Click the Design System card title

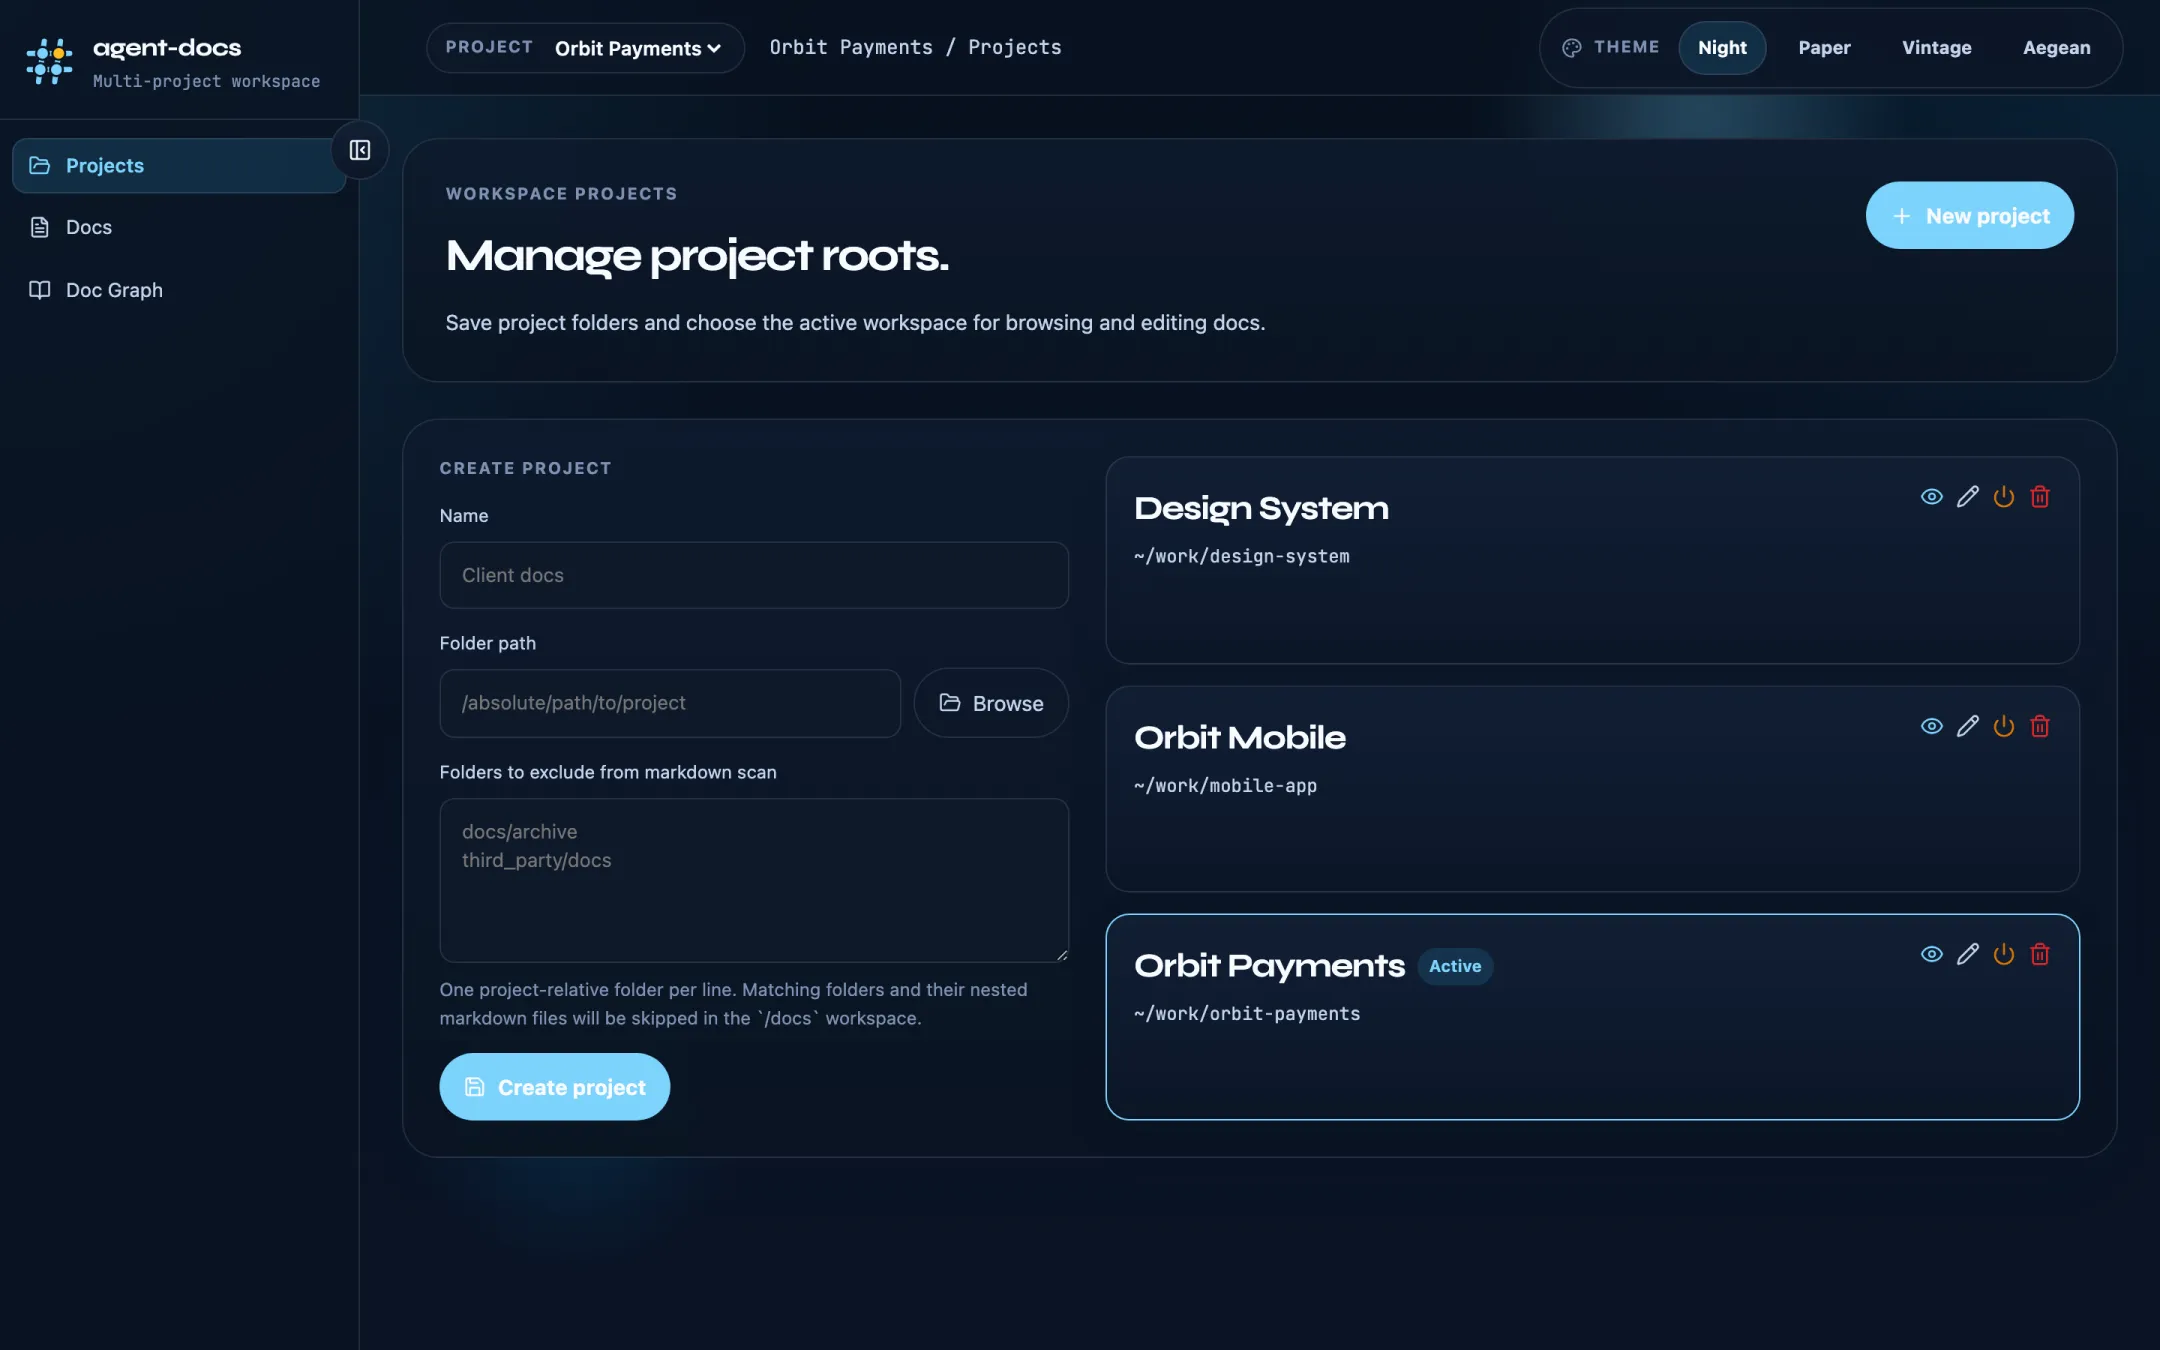[x=1261, y=508]
